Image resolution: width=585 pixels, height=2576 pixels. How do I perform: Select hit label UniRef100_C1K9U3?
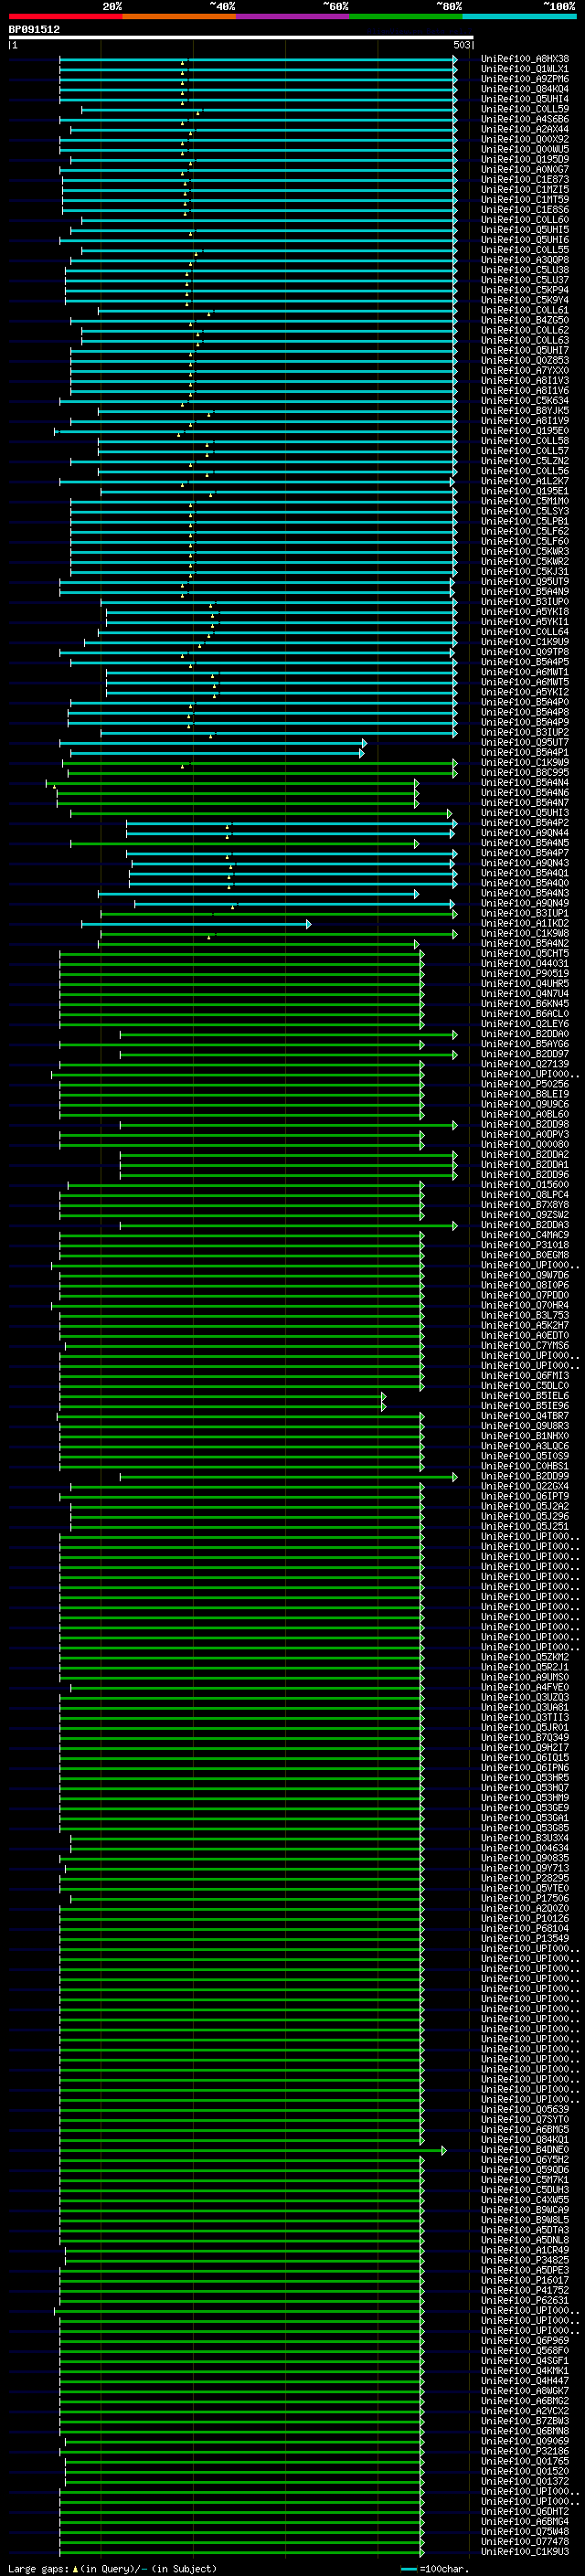click(x=525, y=2552)
